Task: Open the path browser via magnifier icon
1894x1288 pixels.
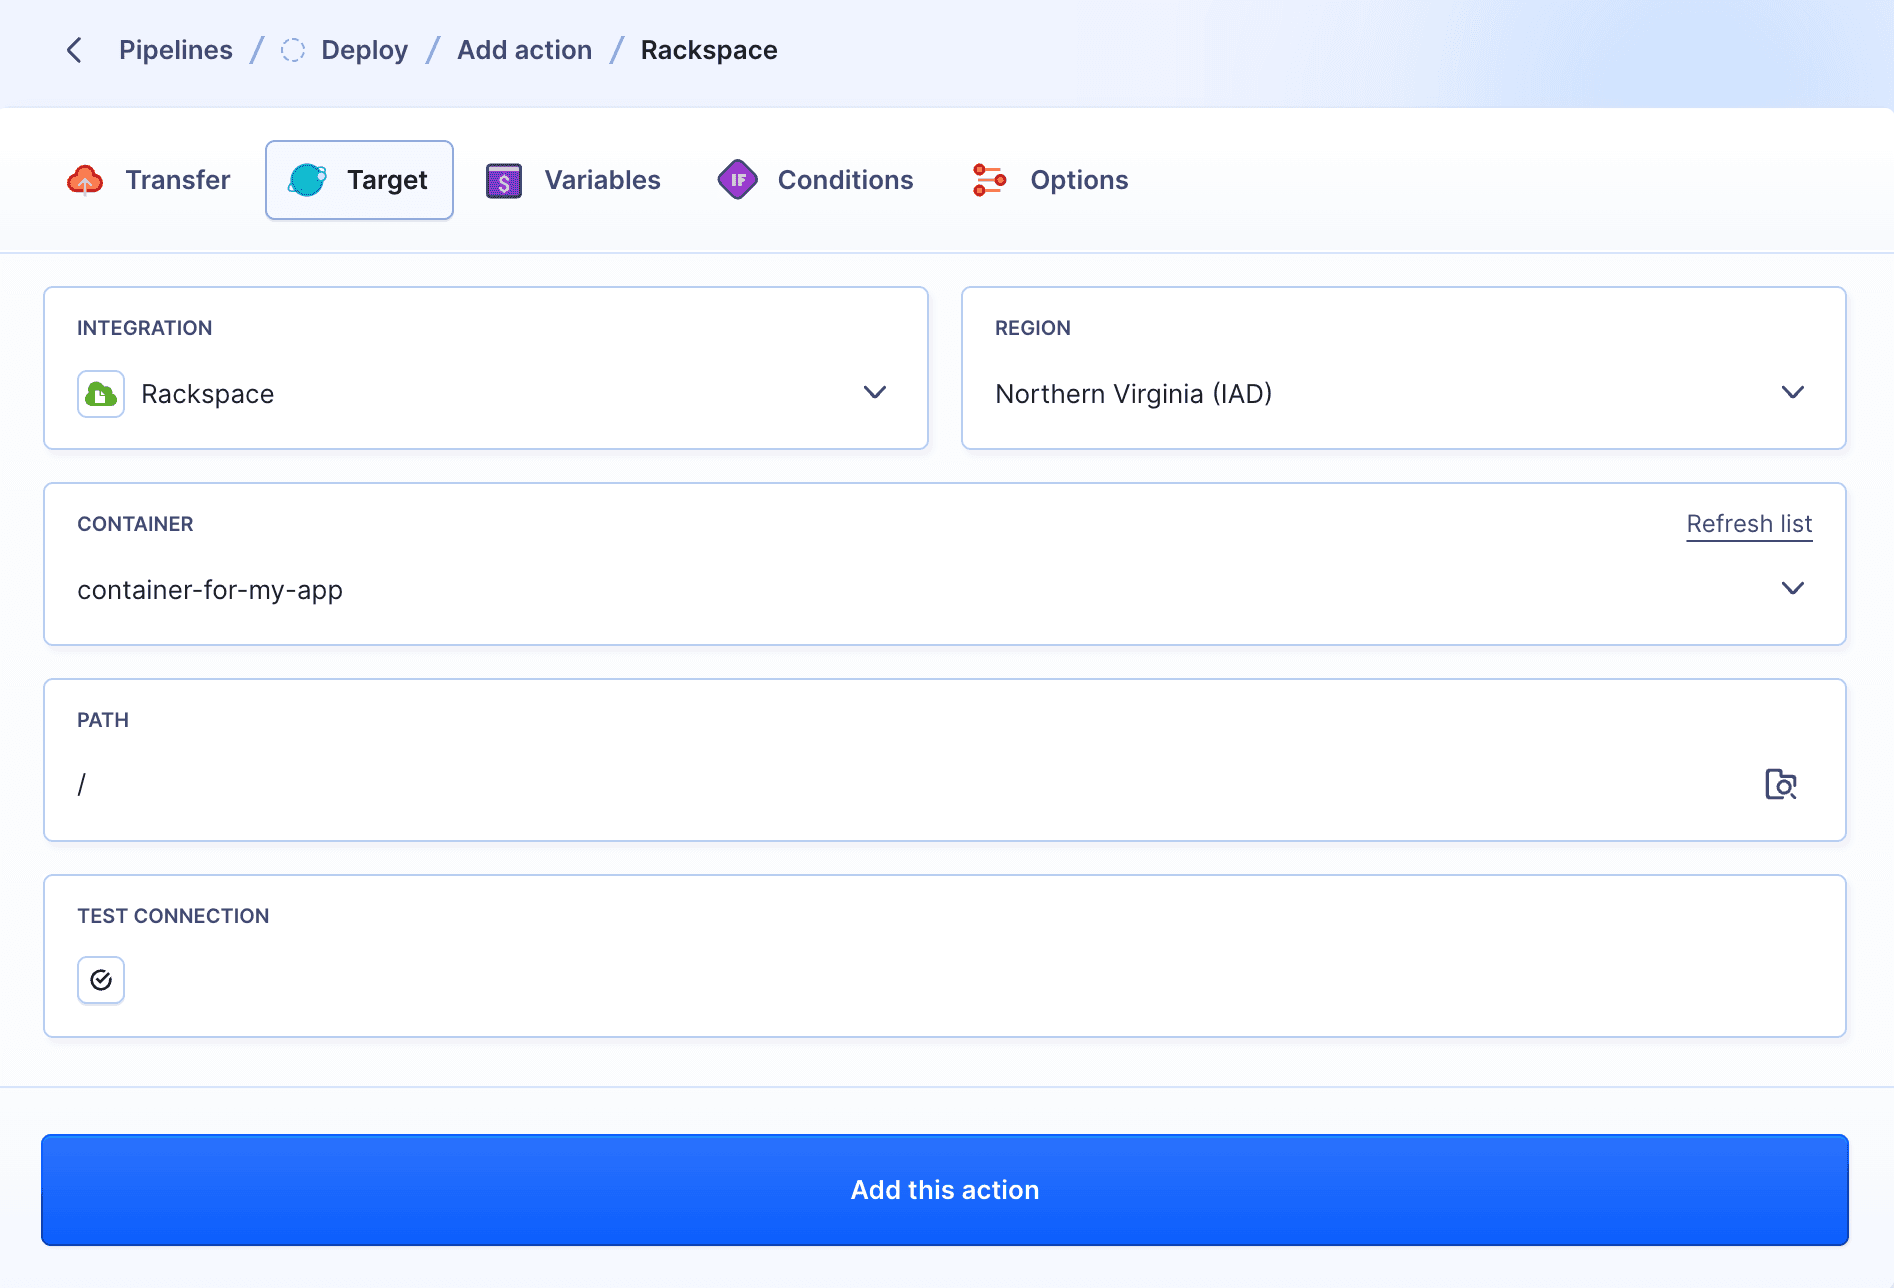Action: pyautogui.click(x=1780, y=785)
